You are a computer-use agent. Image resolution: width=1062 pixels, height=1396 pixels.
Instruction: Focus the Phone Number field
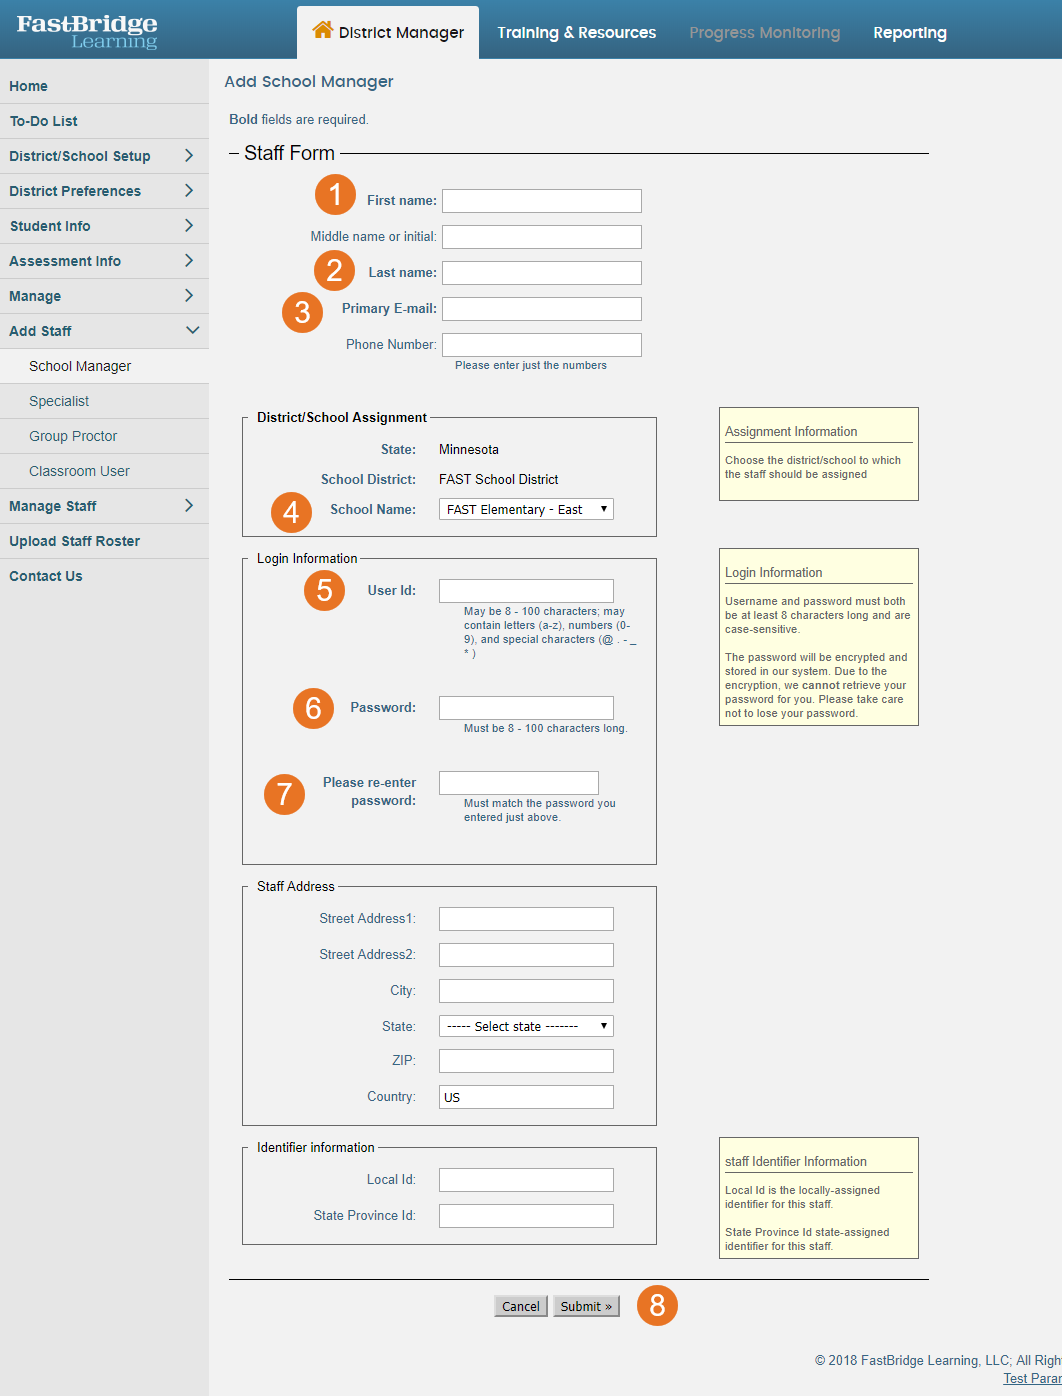(542, 345)
